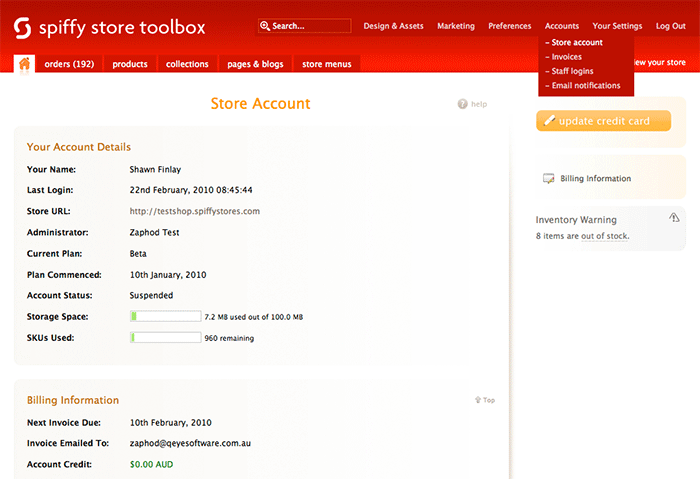This screenshot has height=479, width=700.
Task: Click the zaphod@qeyesoftware.com.au email
Action: (x=190, y=443)
